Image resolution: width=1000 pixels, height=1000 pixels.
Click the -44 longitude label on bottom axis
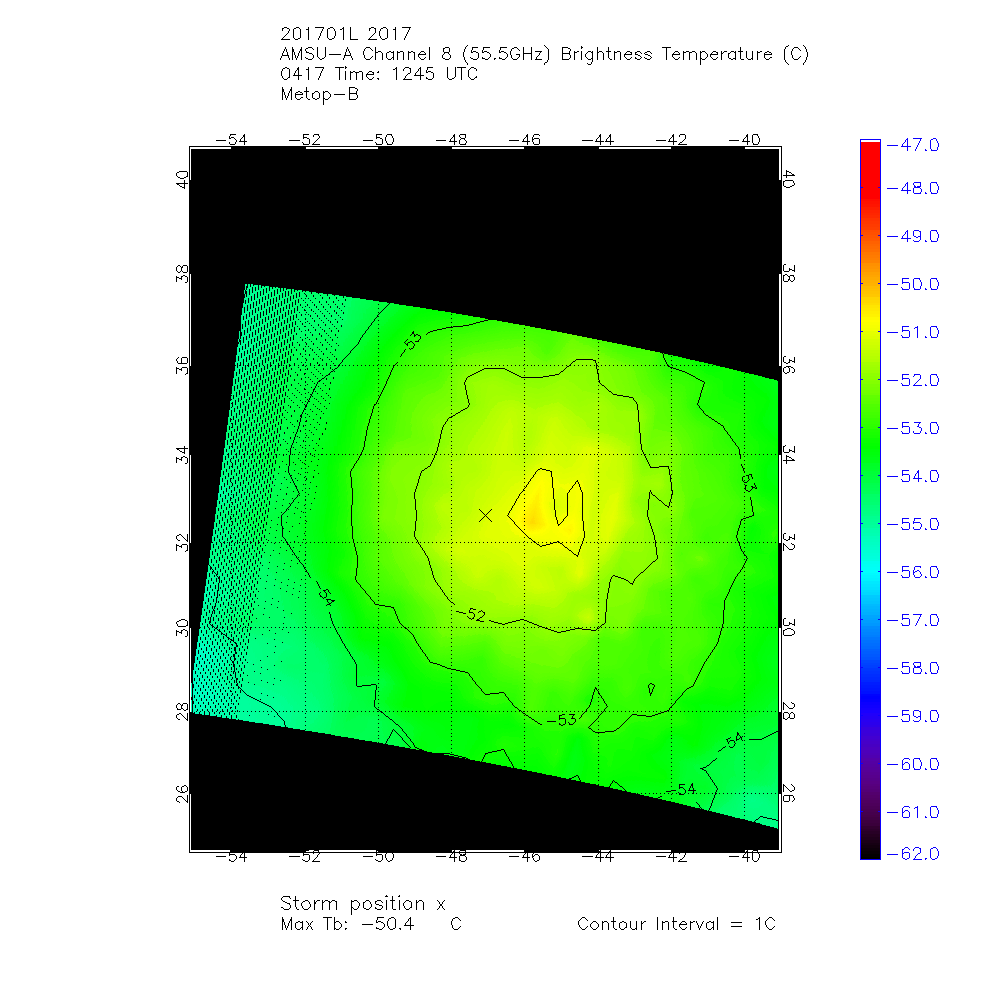point(598,857)
